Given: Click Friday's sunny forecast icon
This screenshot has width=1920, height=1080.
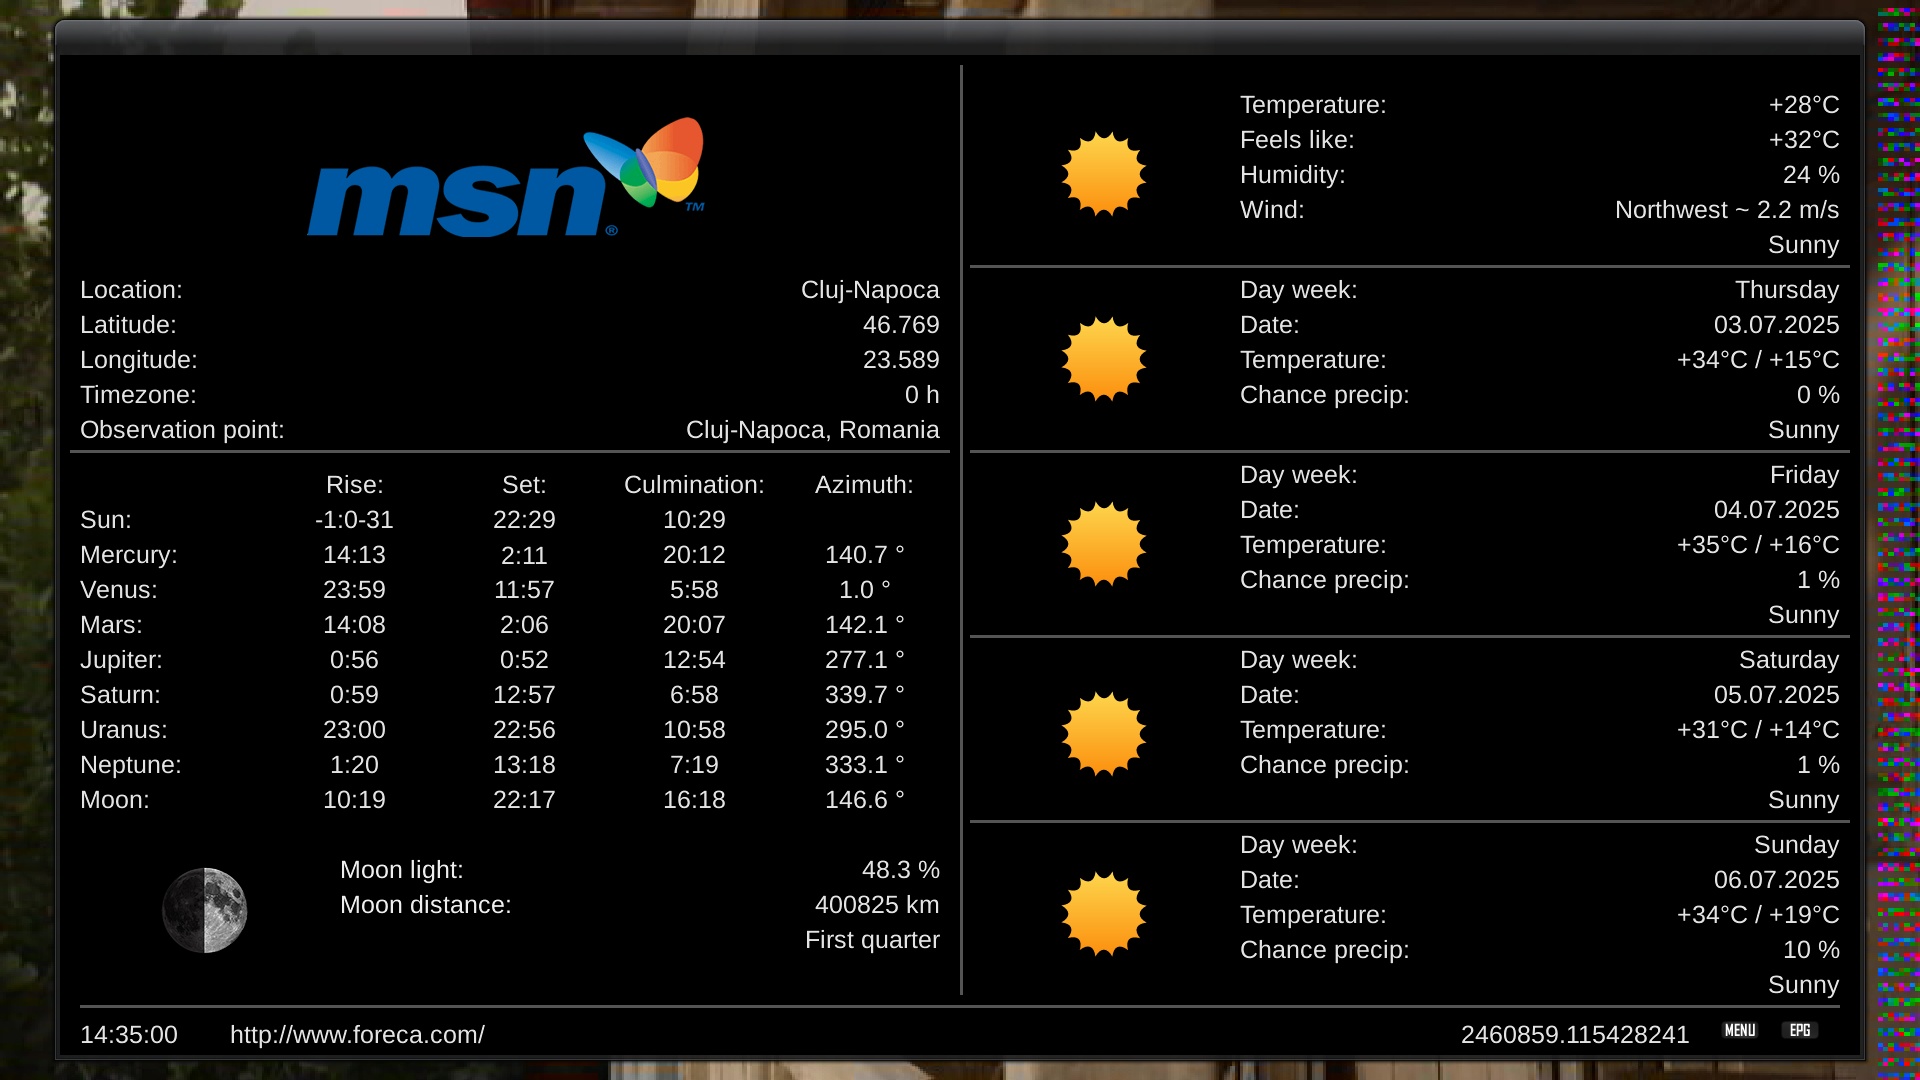Looking at the screenshot, I should [1103, 544].
